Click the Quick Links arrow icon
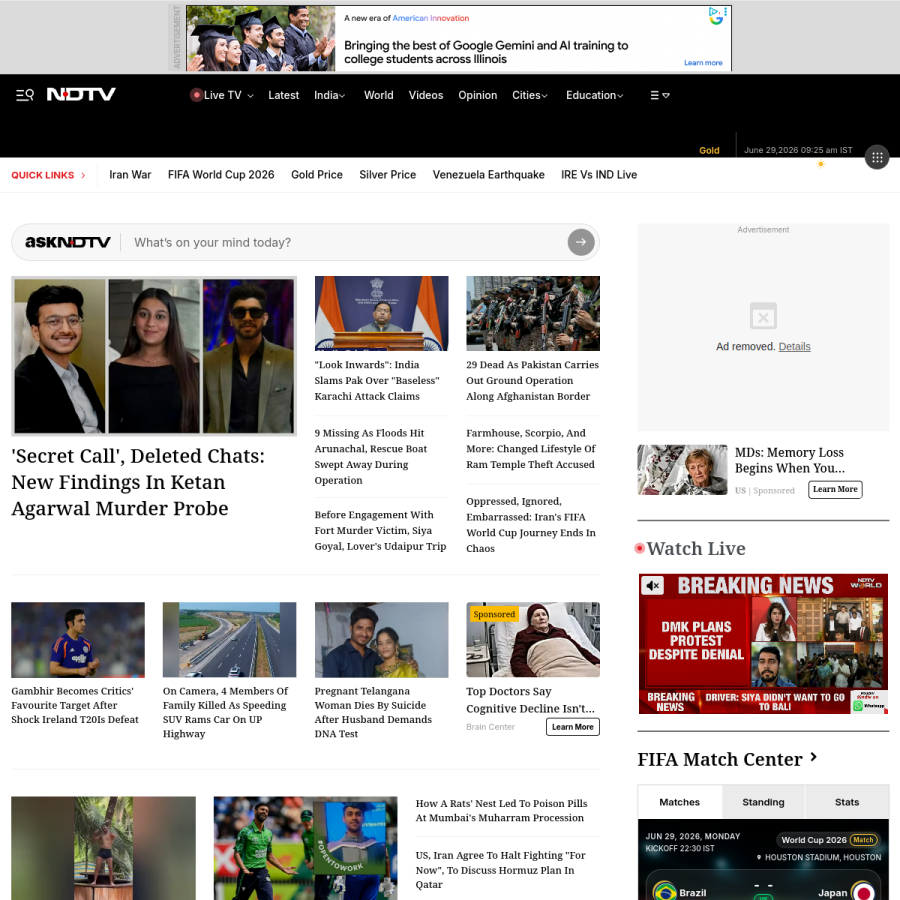The width and height of the screenshot is (900, 900). click(83, 175)
